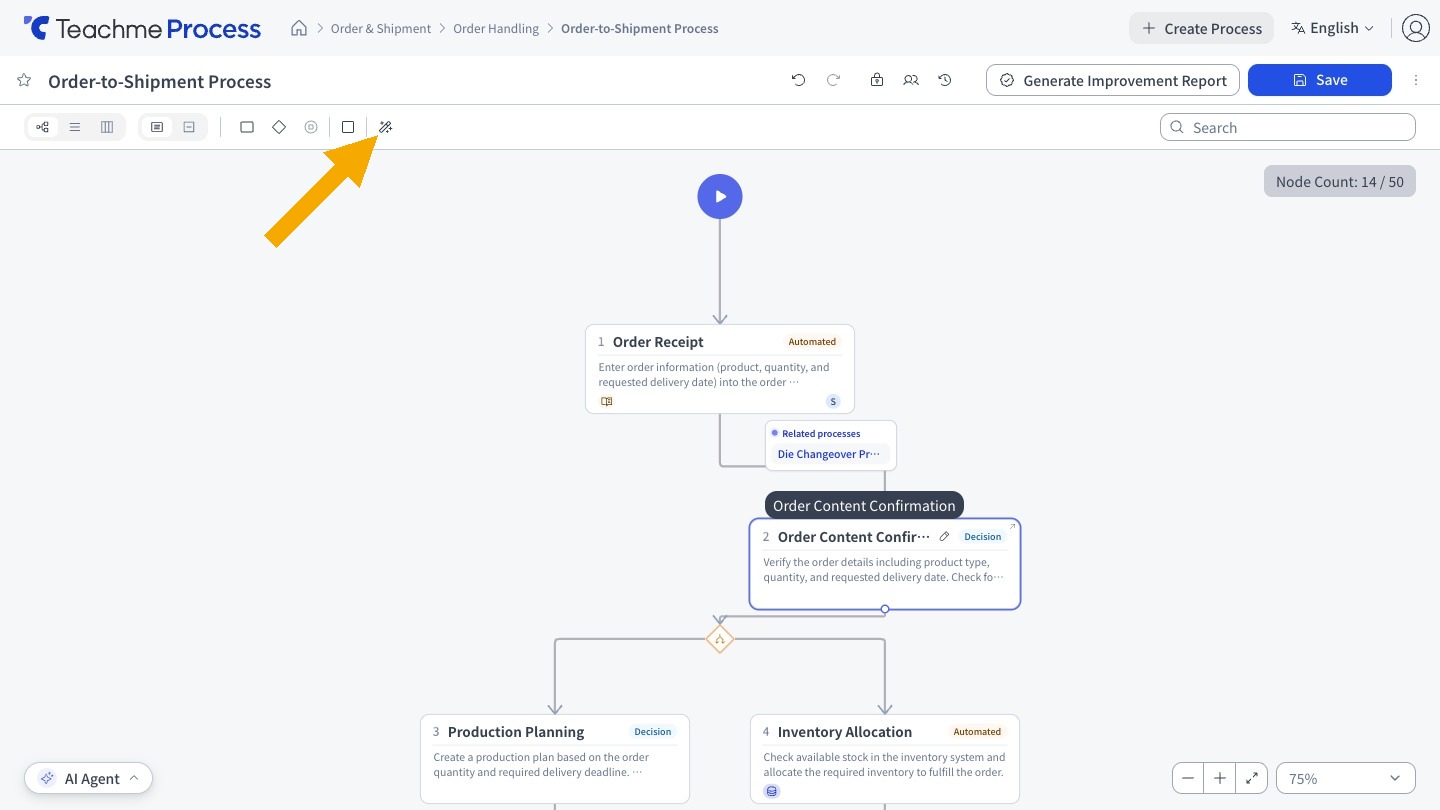
Task: Expand the AI Agent panel
Action: pyautogui.click(x=89, y=778)
